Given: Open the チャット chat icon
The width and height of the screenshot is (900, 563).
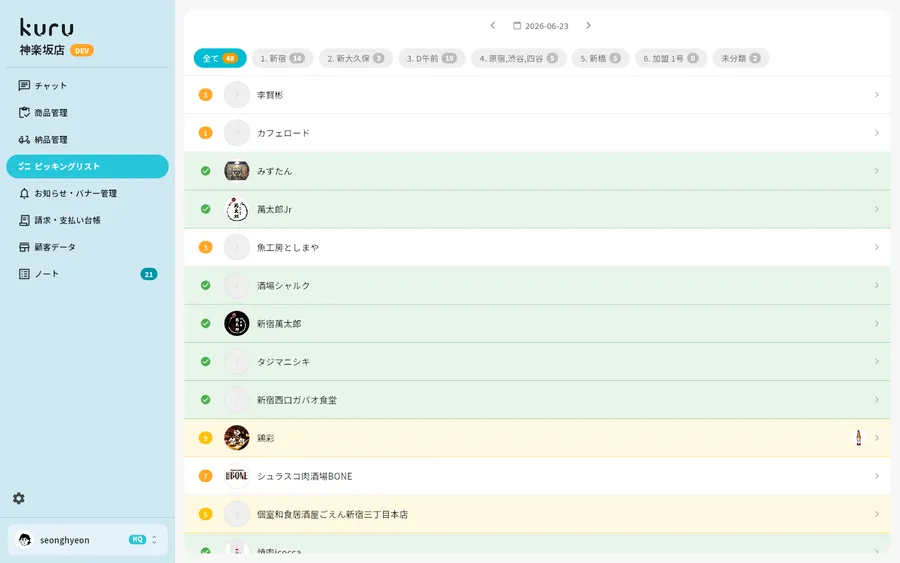Looking at the screenshot, I should point(24,86).
